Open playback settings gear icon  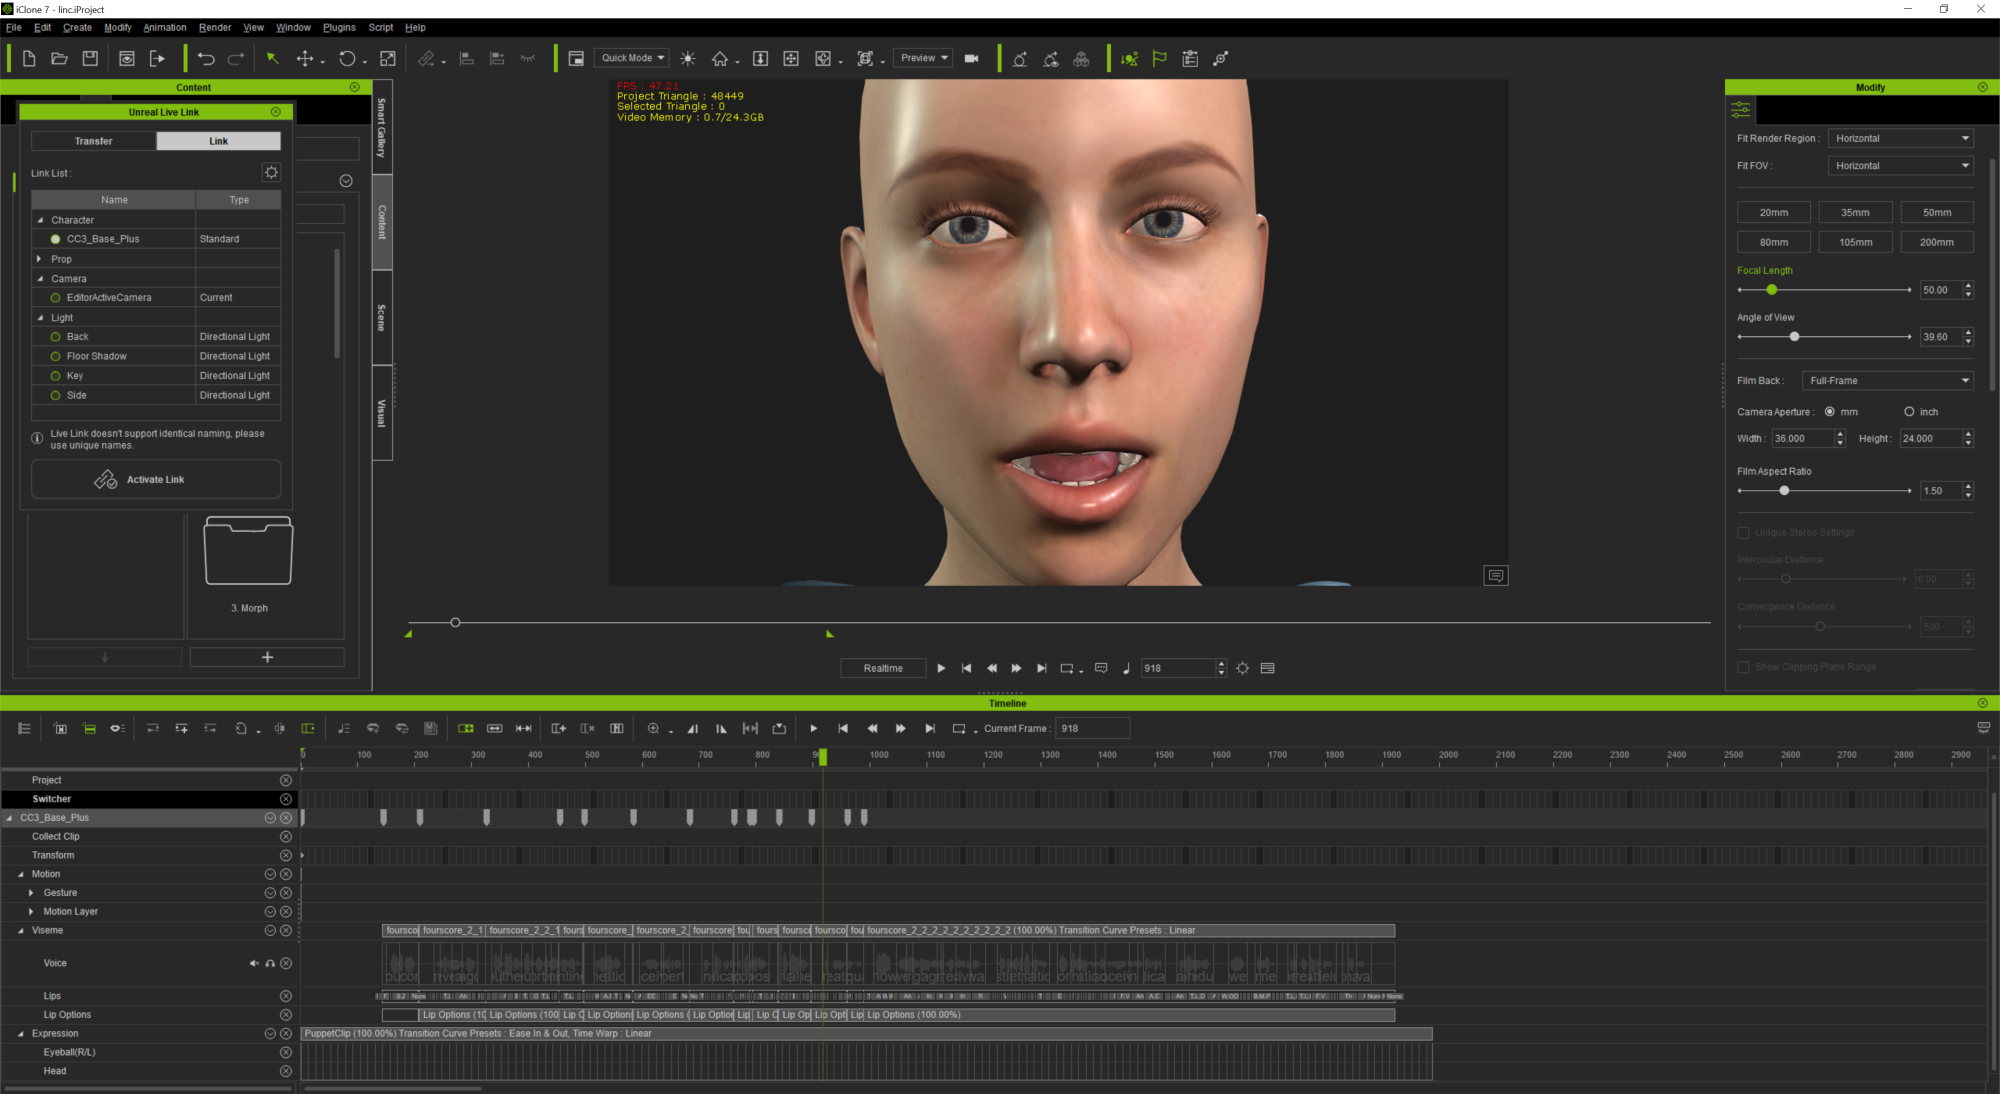click(1242, 668)
